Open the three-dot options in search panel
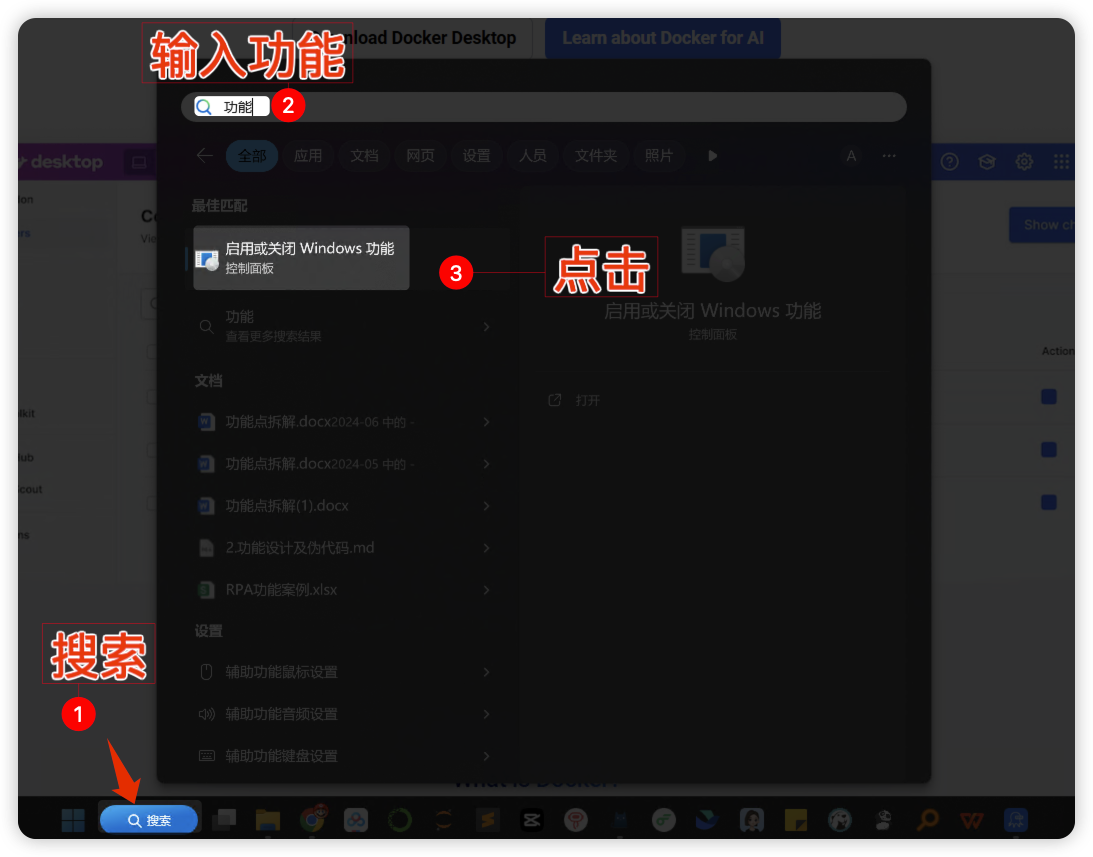1093x857 pixels. pyautogui.click(x=889, y=156)
